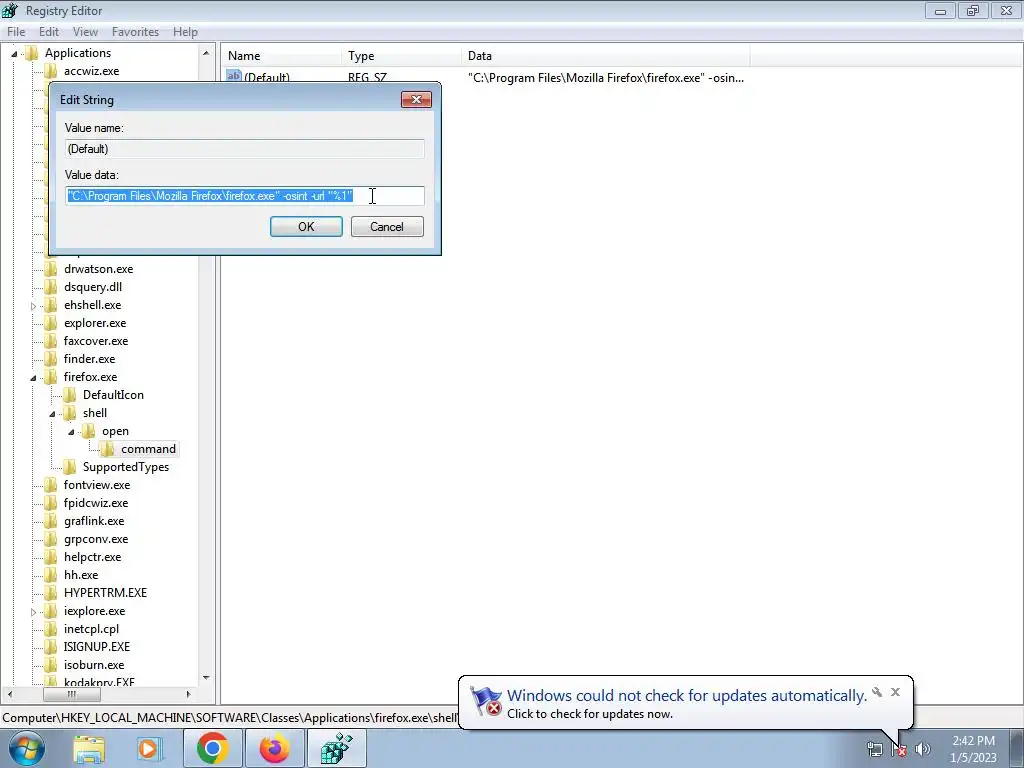Collapse the shell node
The height and width of the screenshot is (768, 1024).
(52, 413)
